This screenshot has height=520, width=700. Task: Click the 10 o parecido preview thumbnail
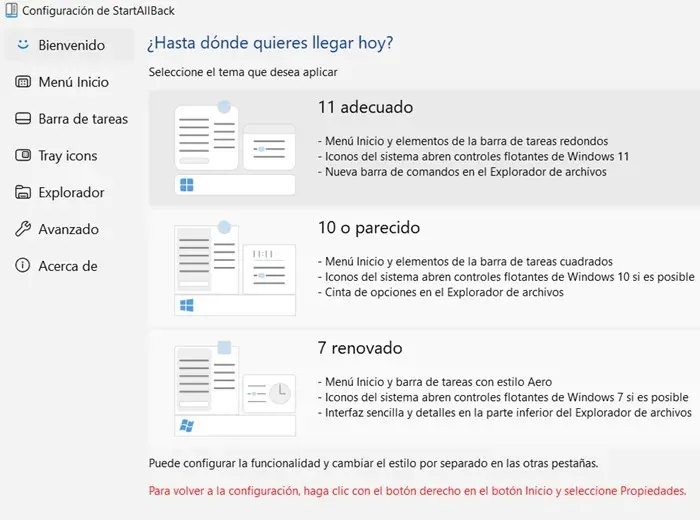pos(235,268)
